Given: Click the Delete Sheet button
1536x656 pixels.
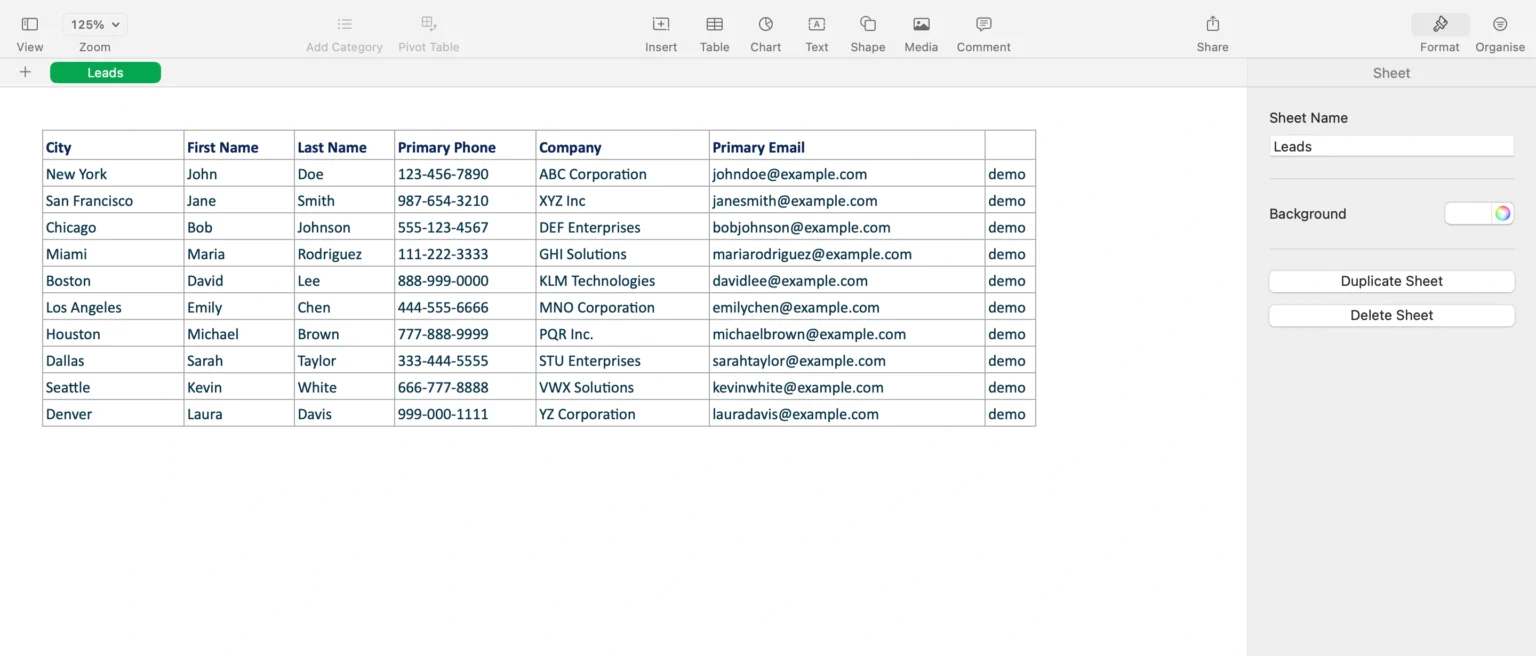Looking at the screenshot, I should [1391, 315].
